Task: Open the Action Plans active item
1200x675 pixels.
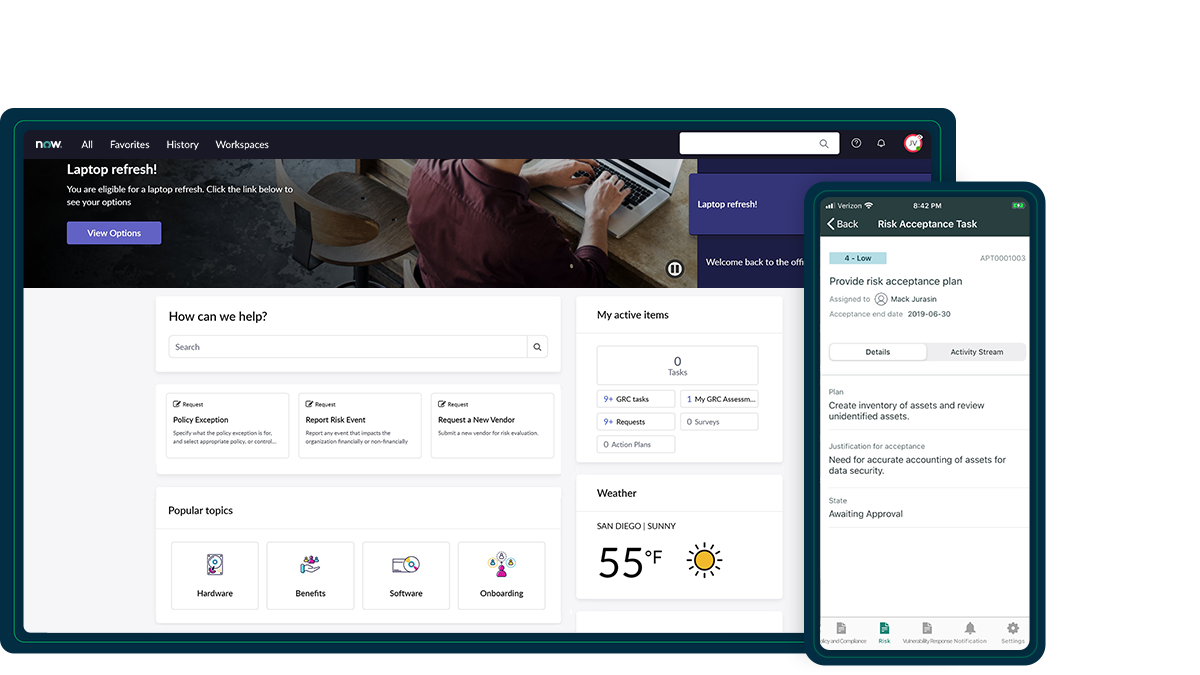Action: 636,444
